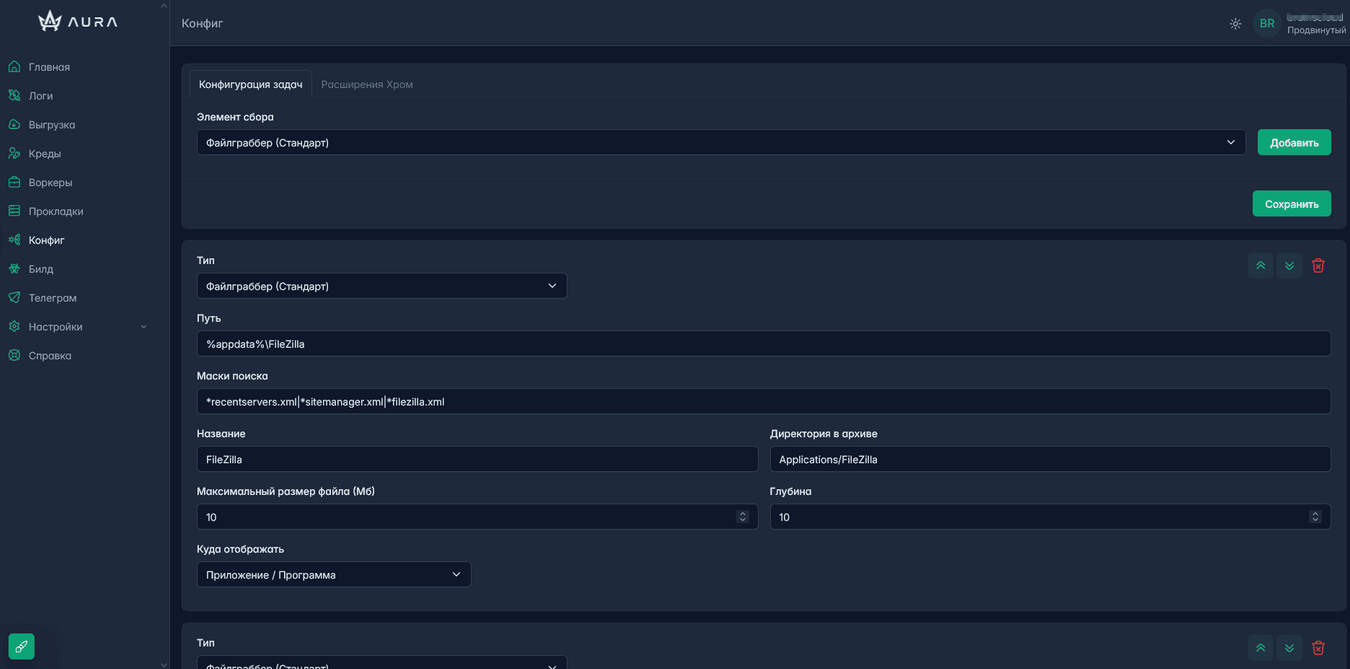Adjust the Максимальный размер файла stepper

(742, 517)
